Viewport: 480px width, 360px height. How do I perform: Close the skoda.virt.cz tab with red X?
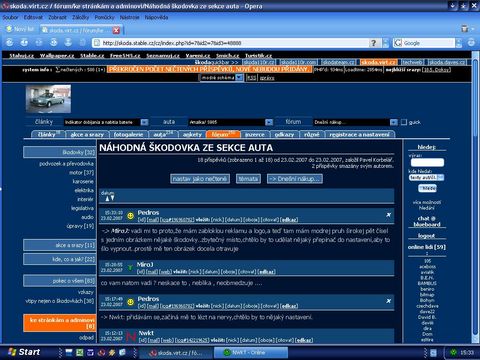coord(116,30)
